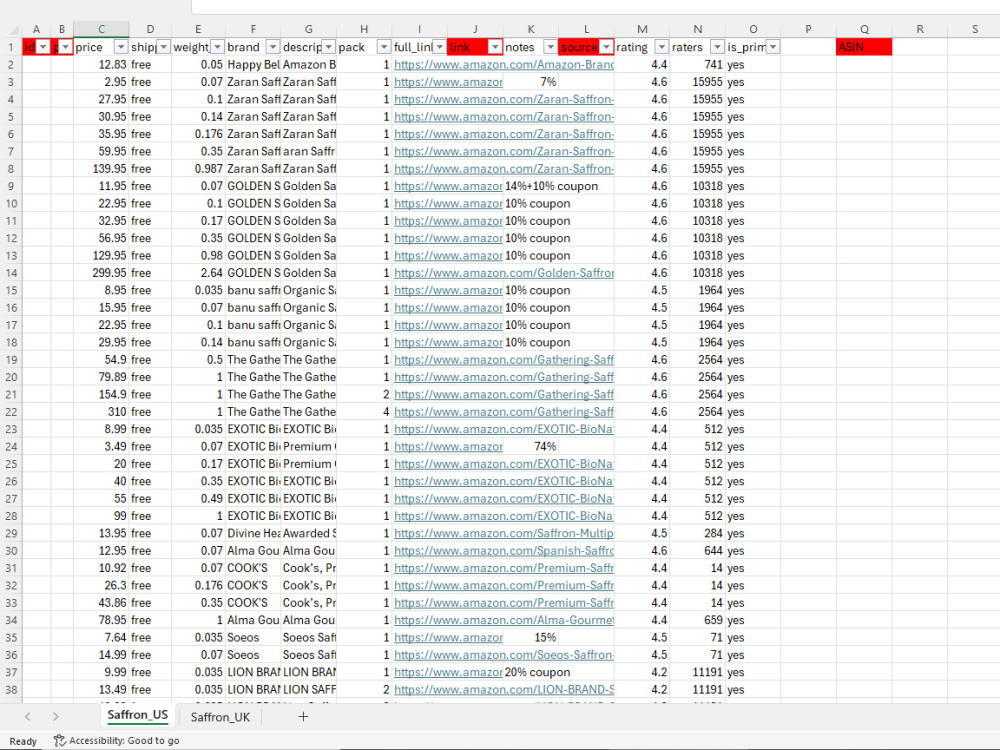The height and width of the screenshot is (750, 1000).
Task: Select the brand cell Soeos in row 35
Action: [253, 637]
